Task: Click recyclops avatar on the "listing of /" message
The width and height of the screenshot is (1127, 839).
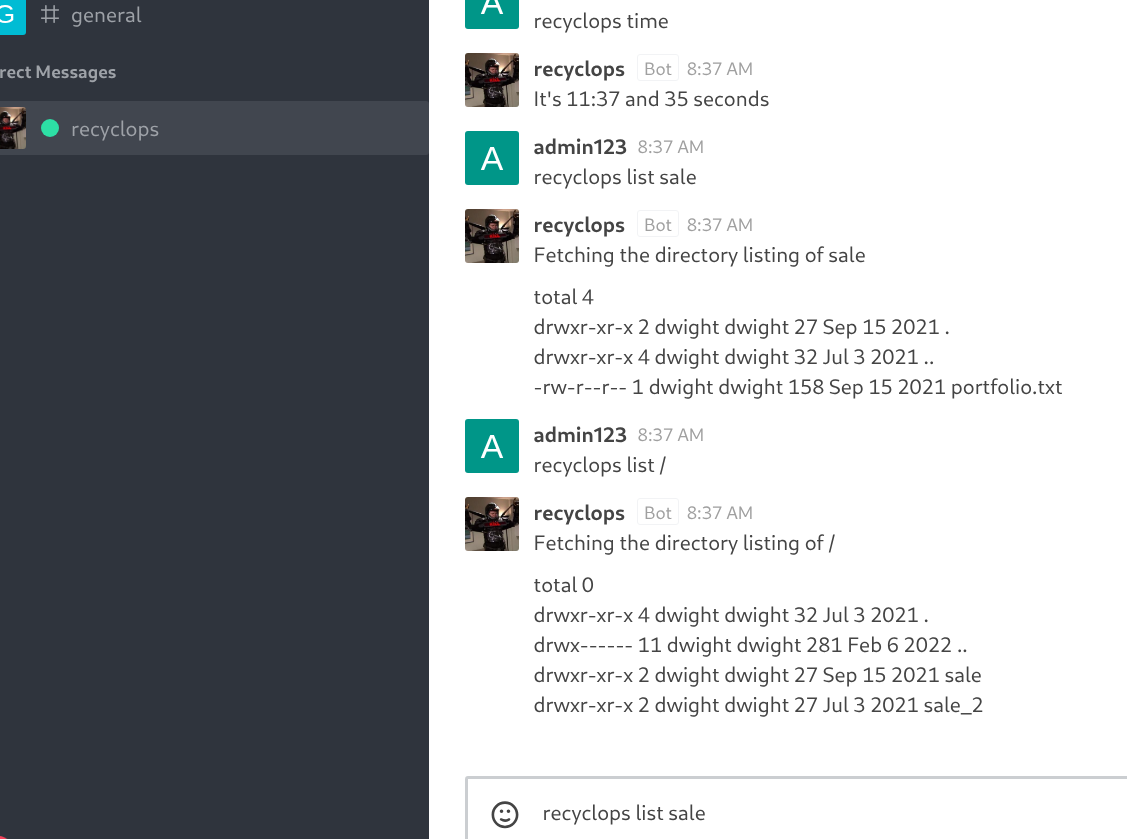Action: coord(492,524)
